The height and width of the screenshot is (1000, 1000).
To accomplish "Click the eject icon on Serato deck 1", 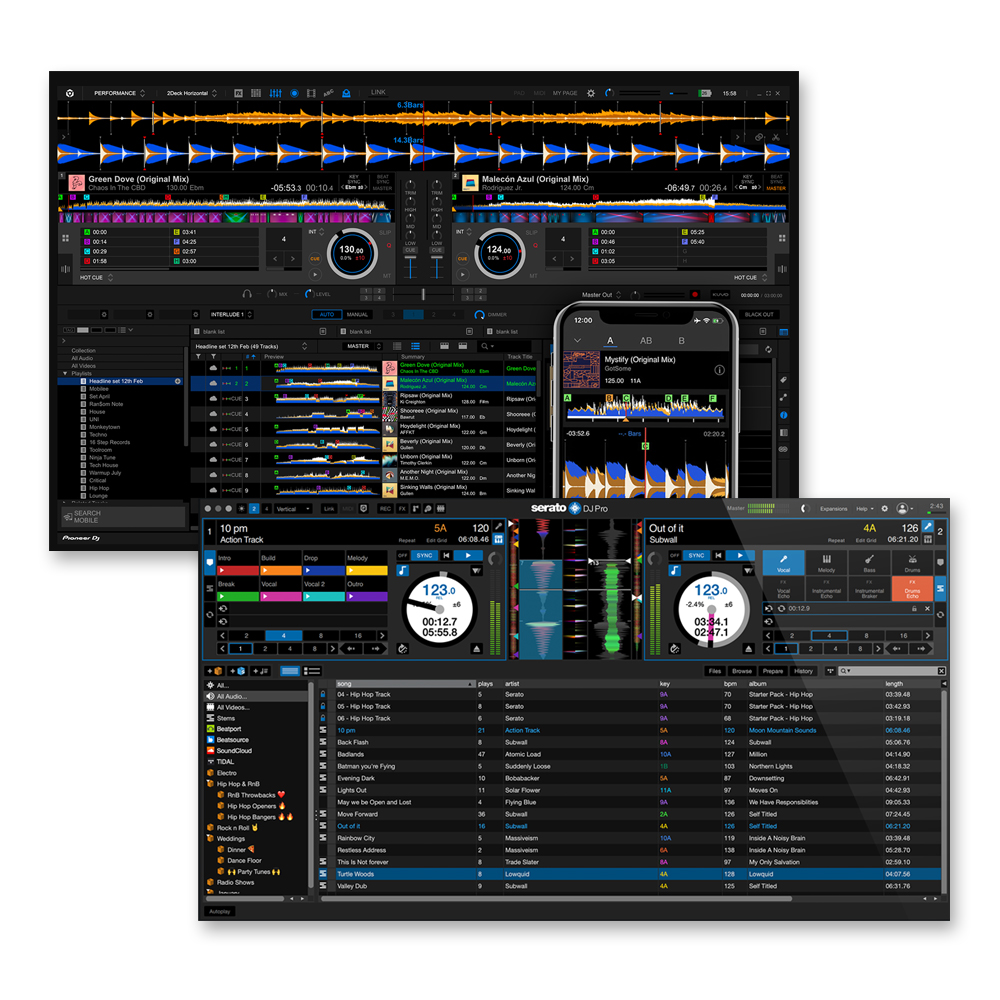I will (x=476, y=649).
